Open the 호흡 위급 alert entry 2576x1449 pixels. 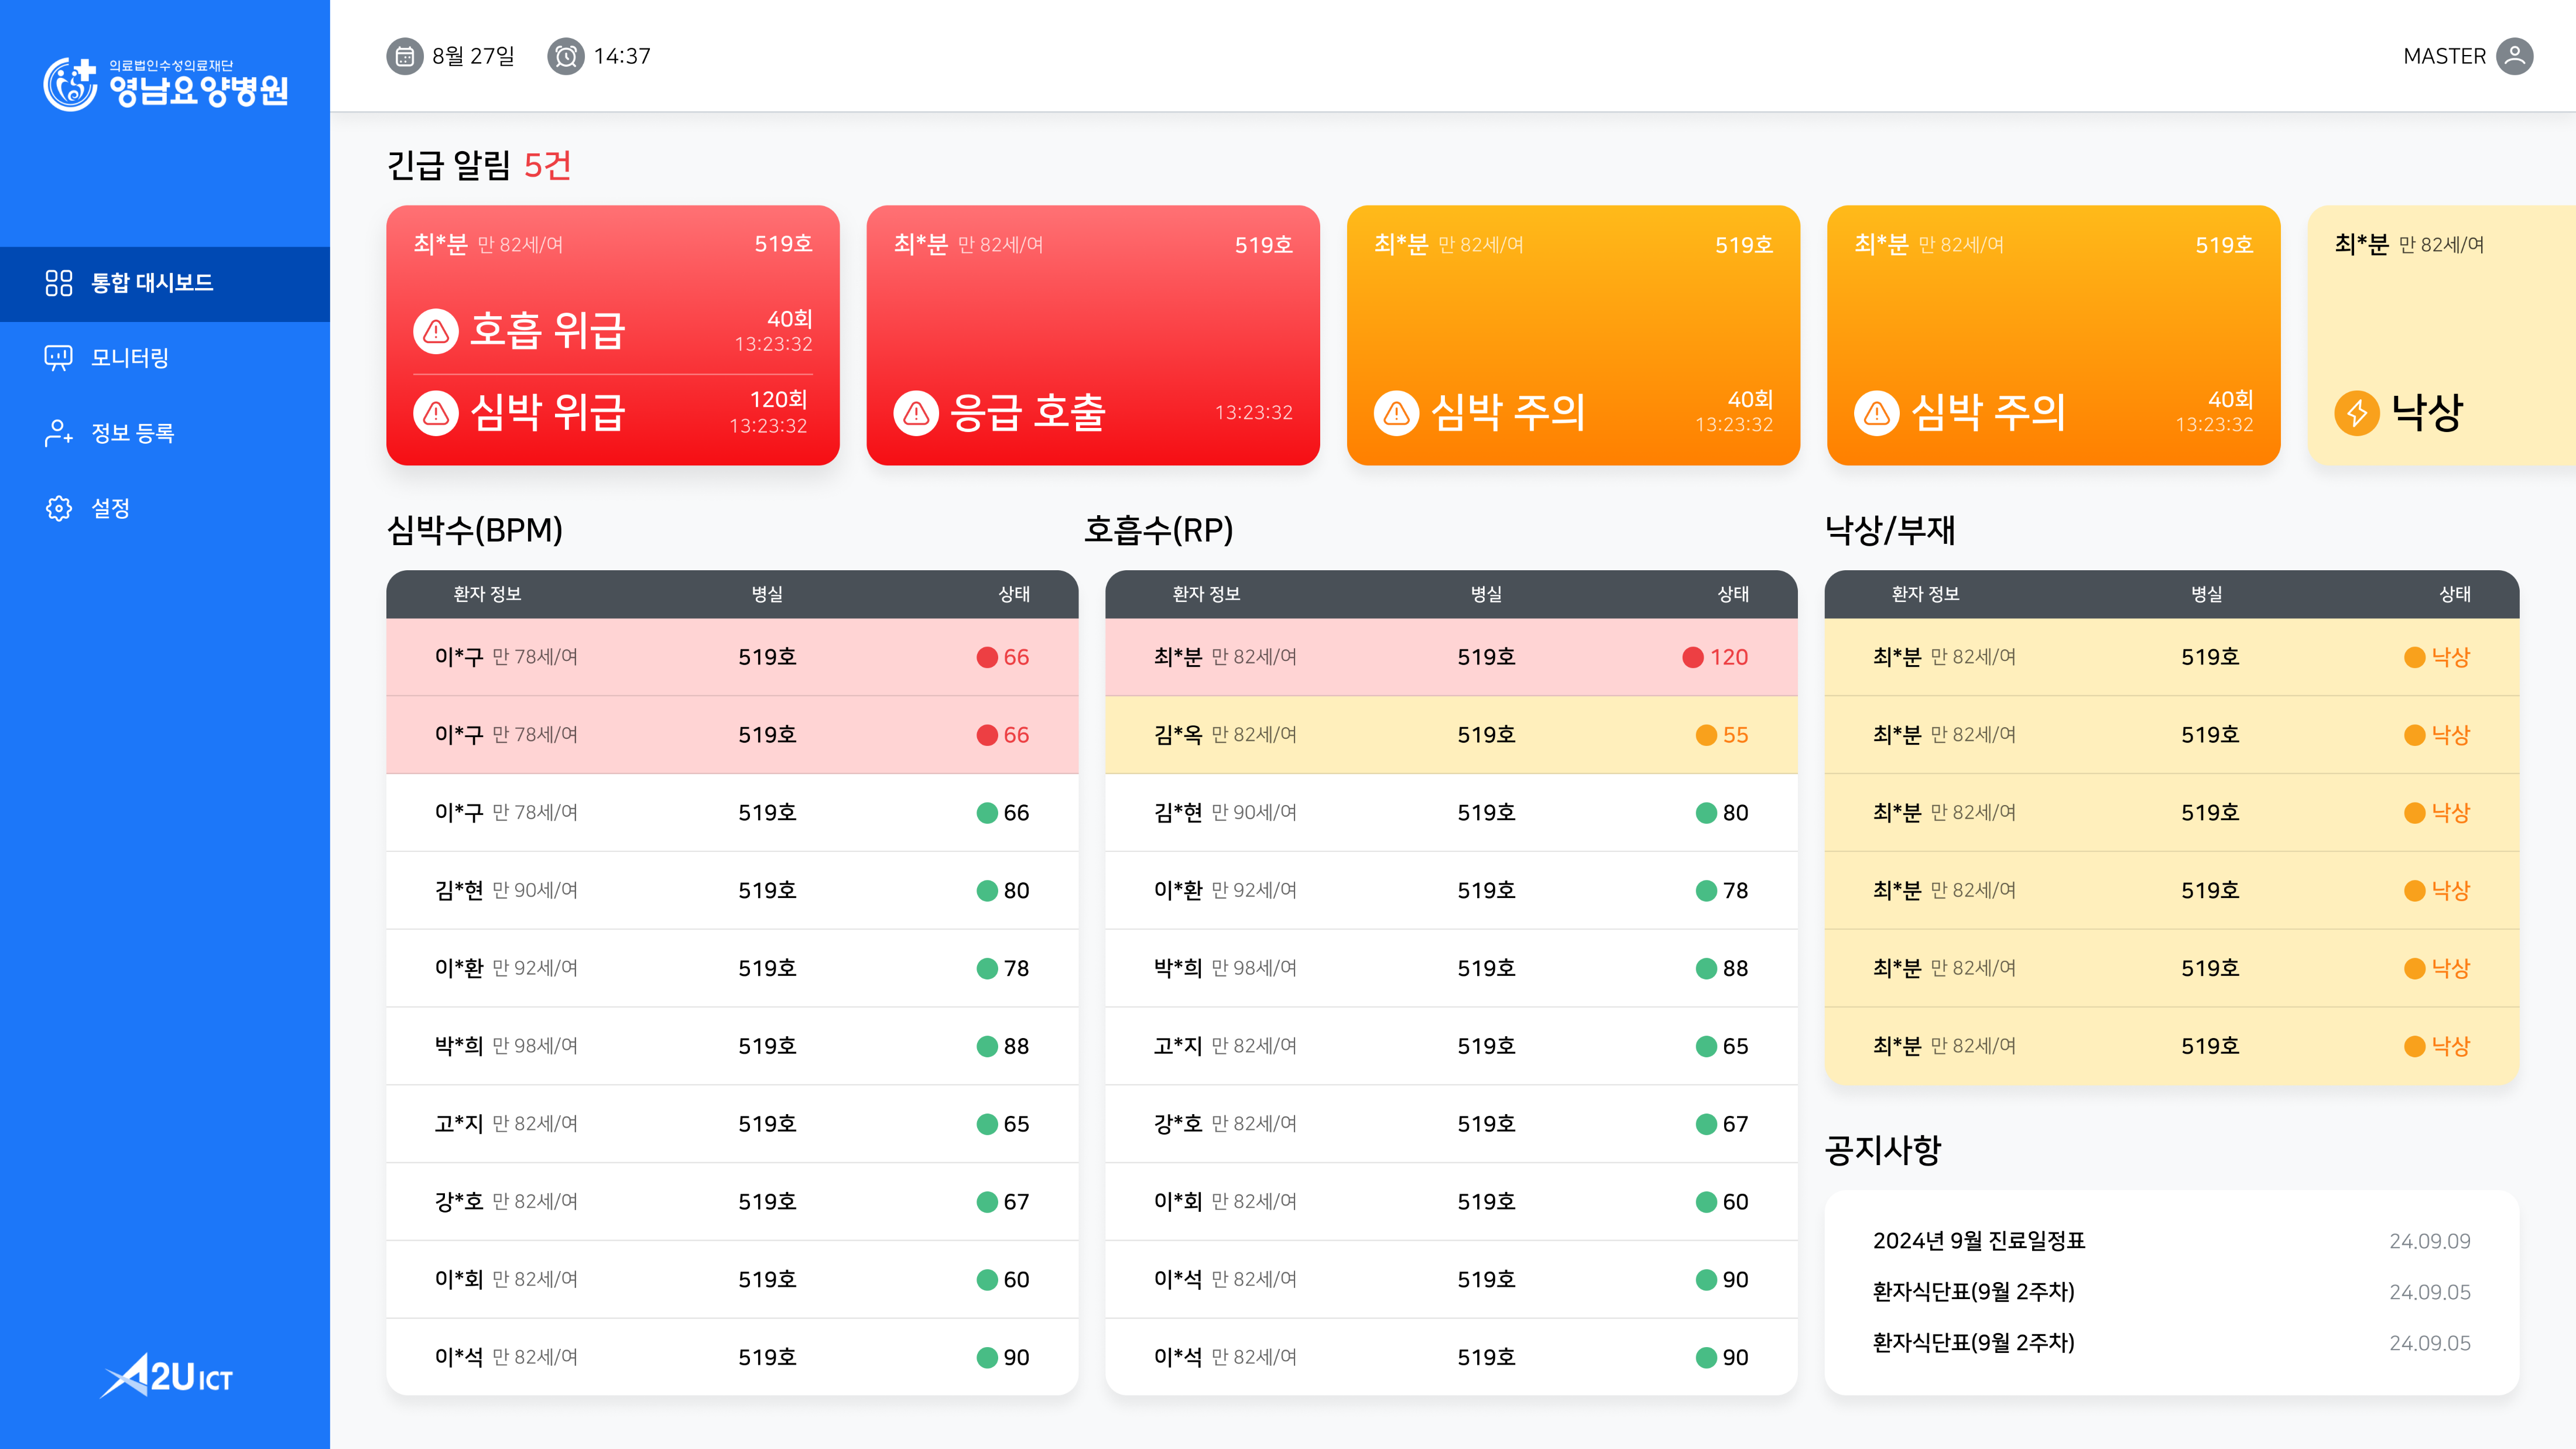click(613, 331)
